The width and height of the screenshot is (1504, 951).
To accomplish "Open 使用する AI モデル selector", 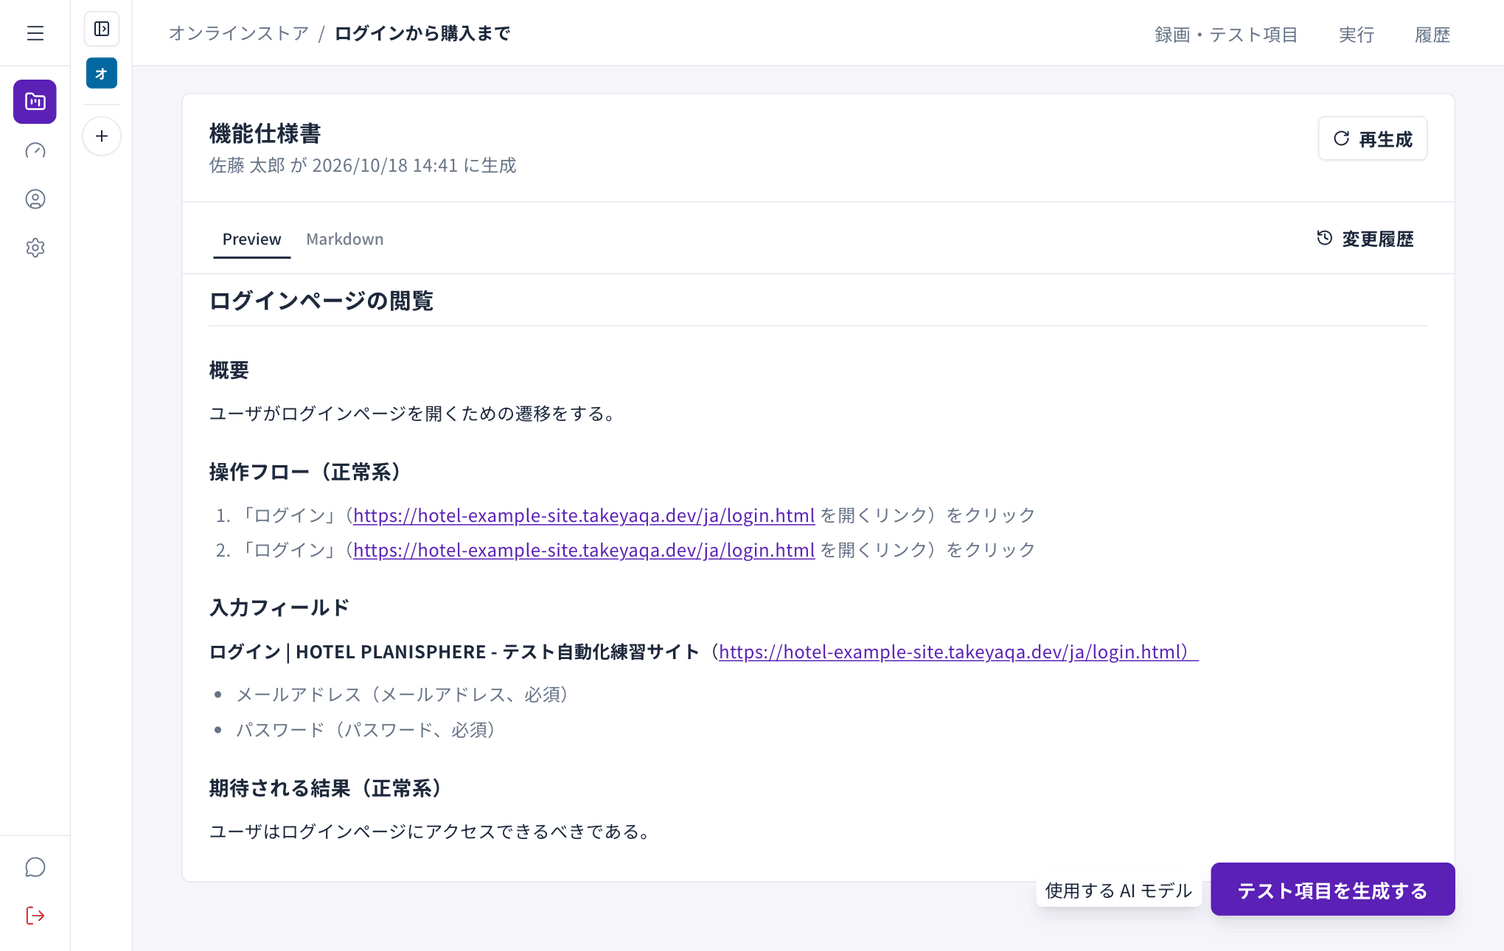I will pos(1118,890).
